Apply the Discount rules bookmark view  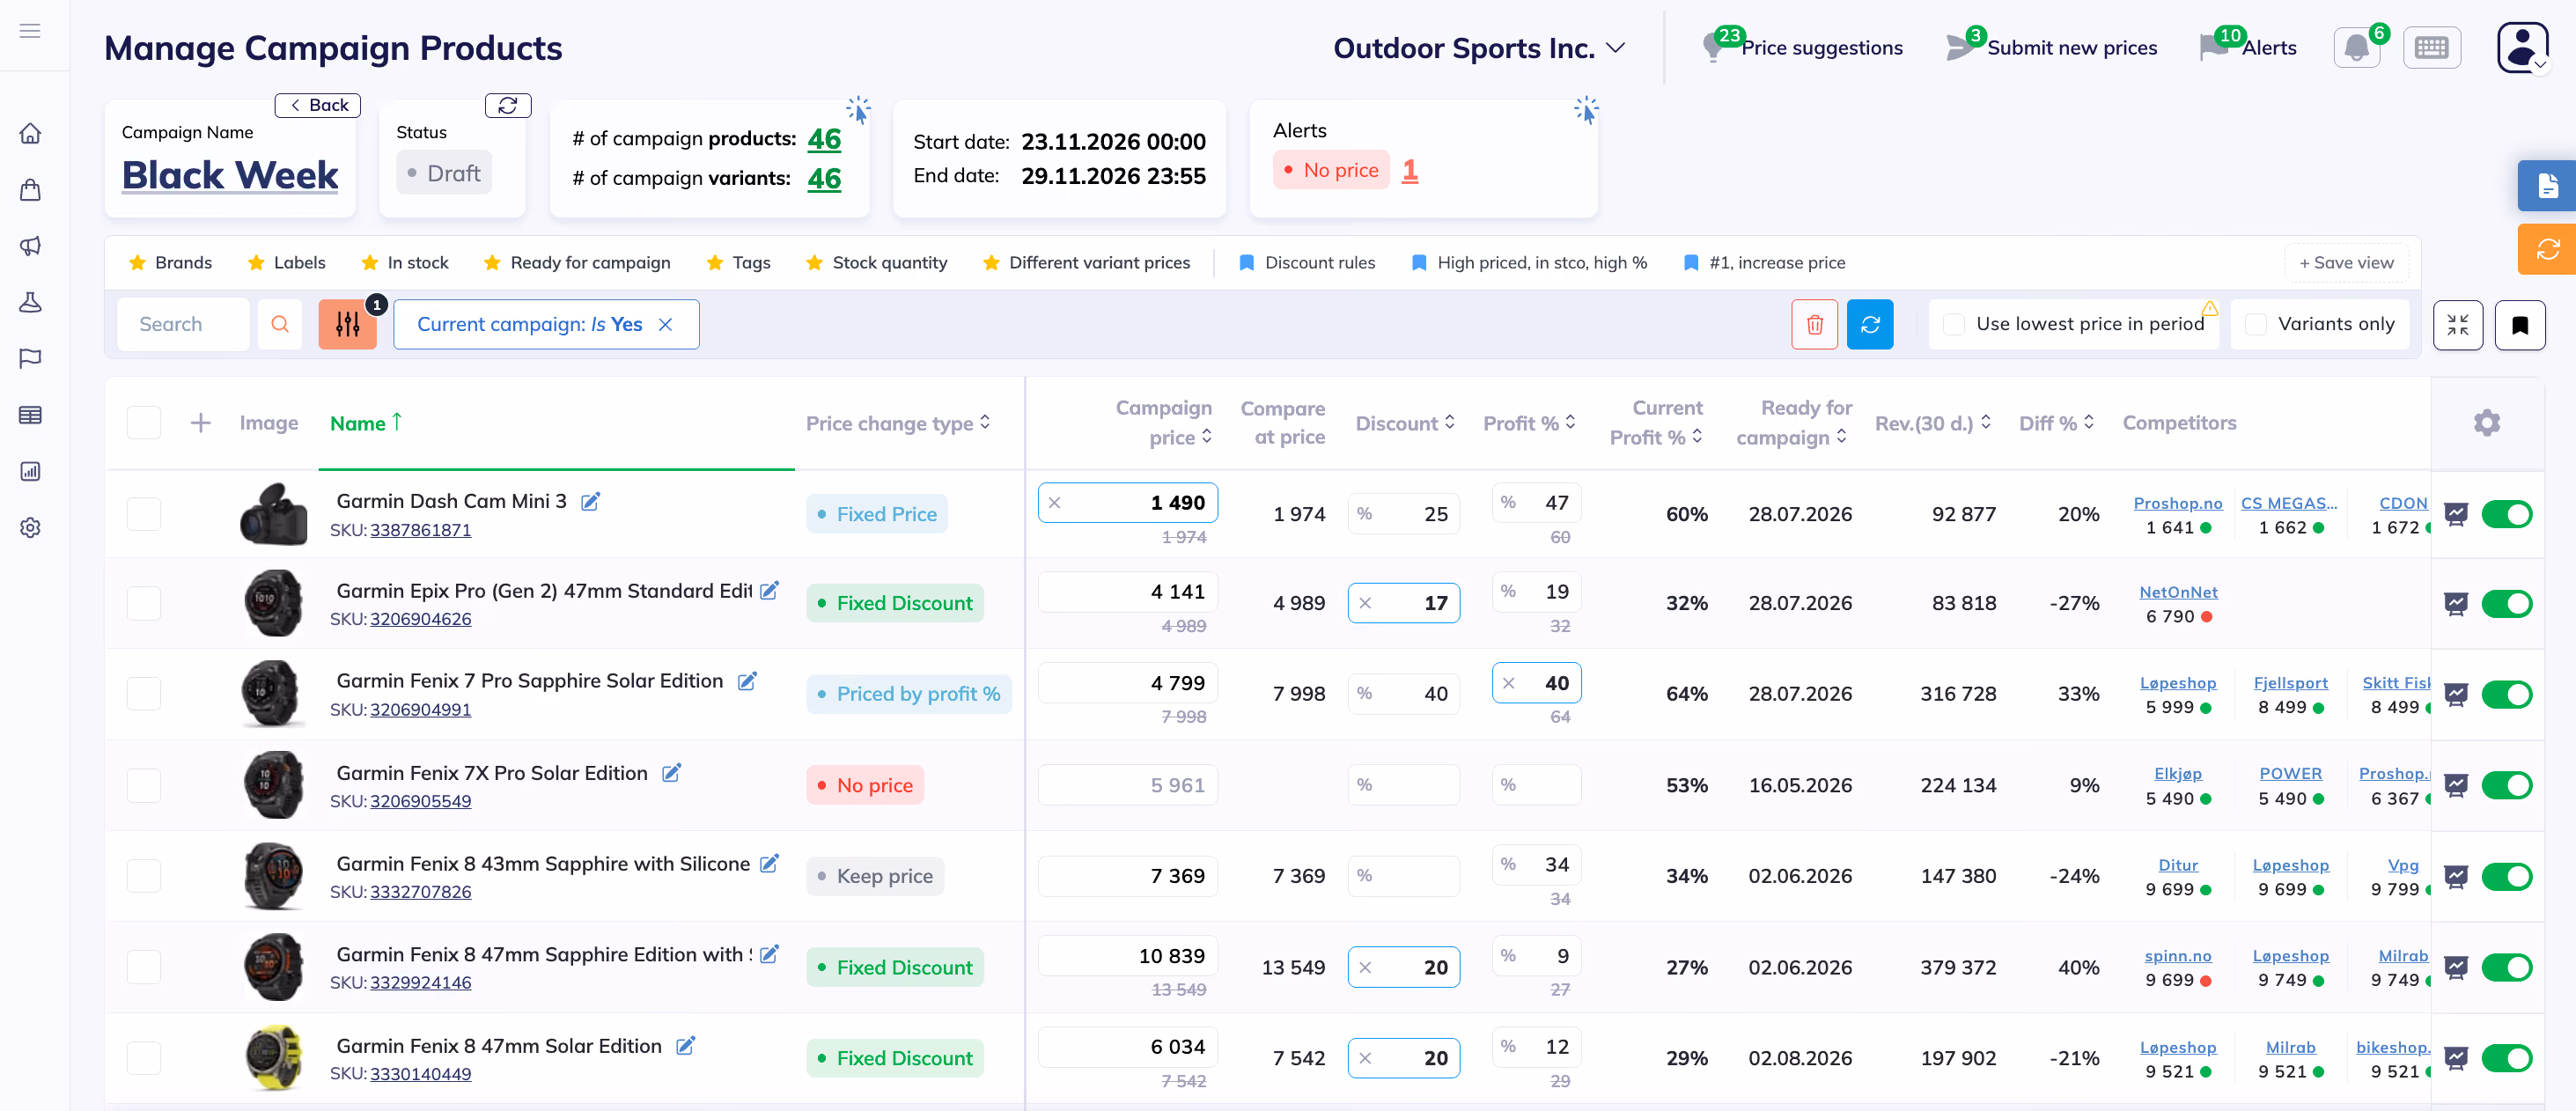(1307, 262)
